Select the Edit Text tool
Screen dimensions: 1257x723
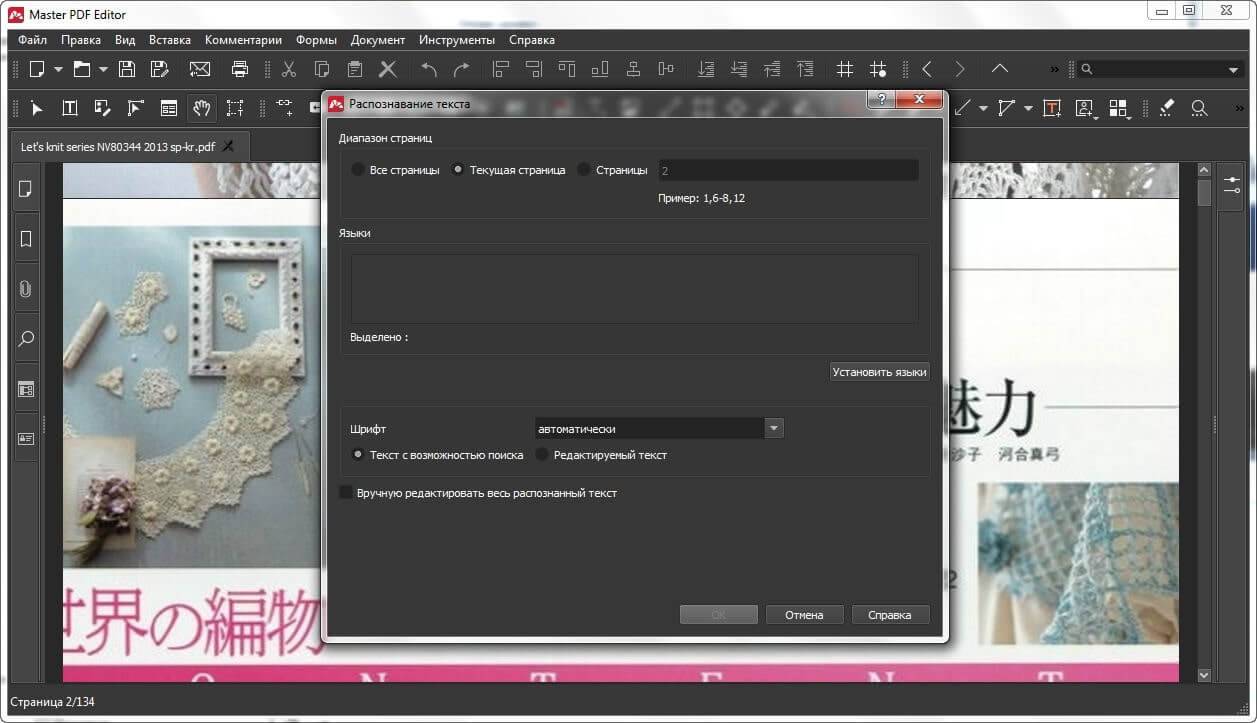70,108
